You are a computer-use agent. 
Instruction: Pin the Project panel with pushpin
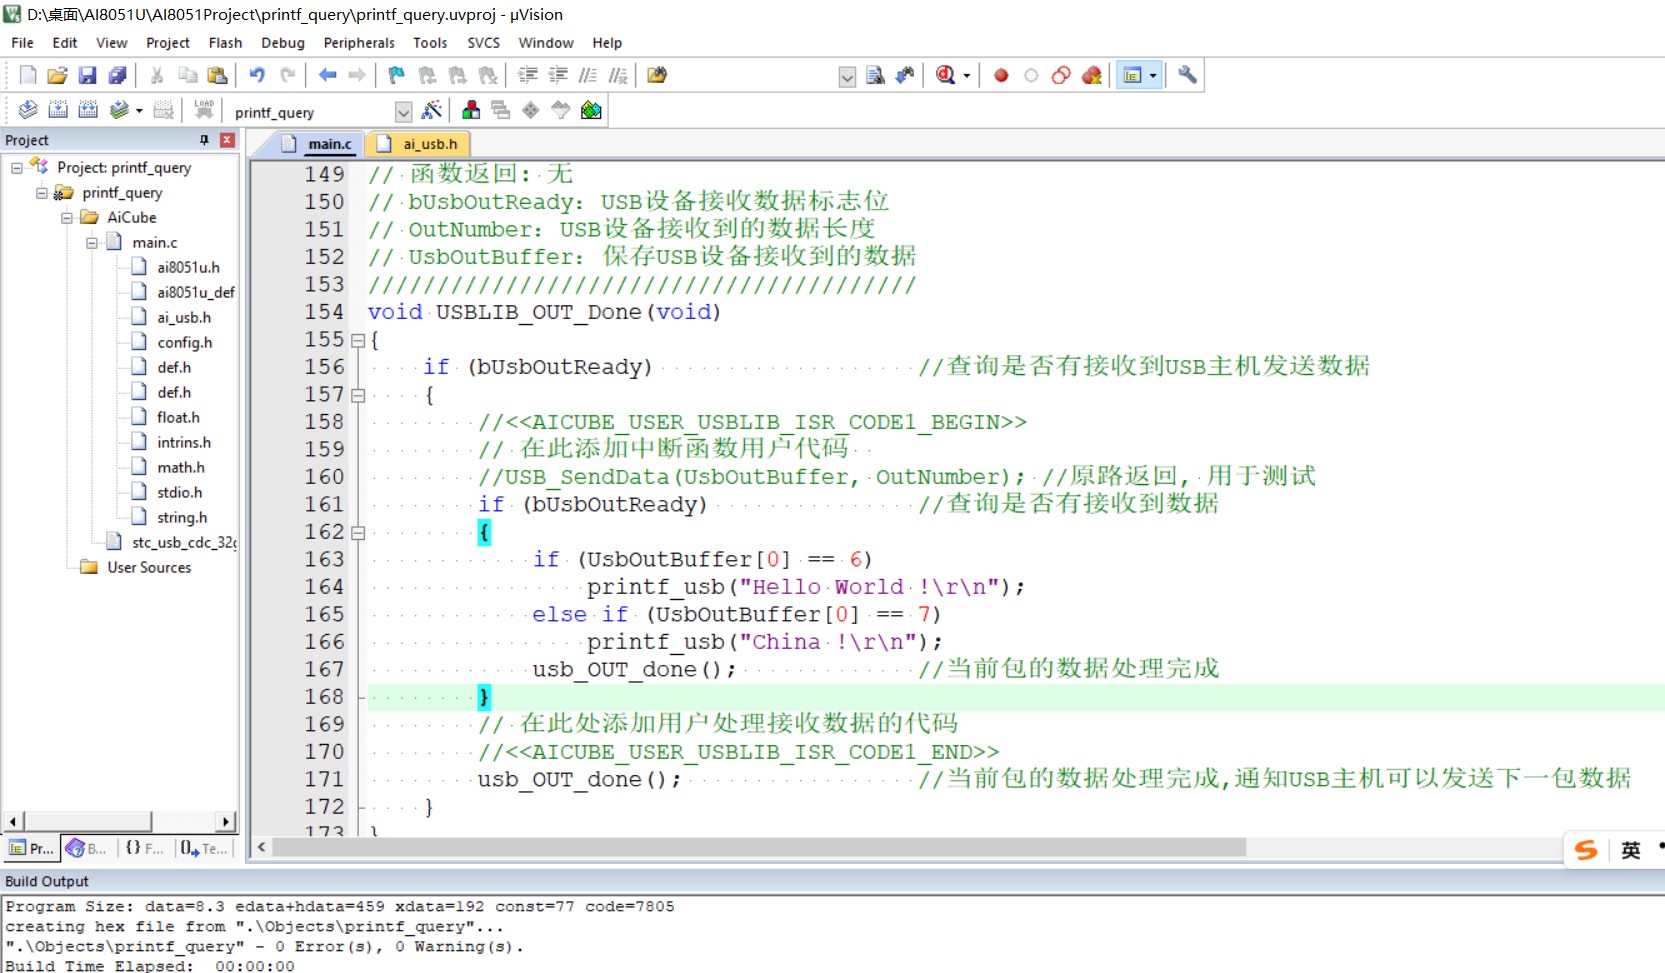[204, 140]
